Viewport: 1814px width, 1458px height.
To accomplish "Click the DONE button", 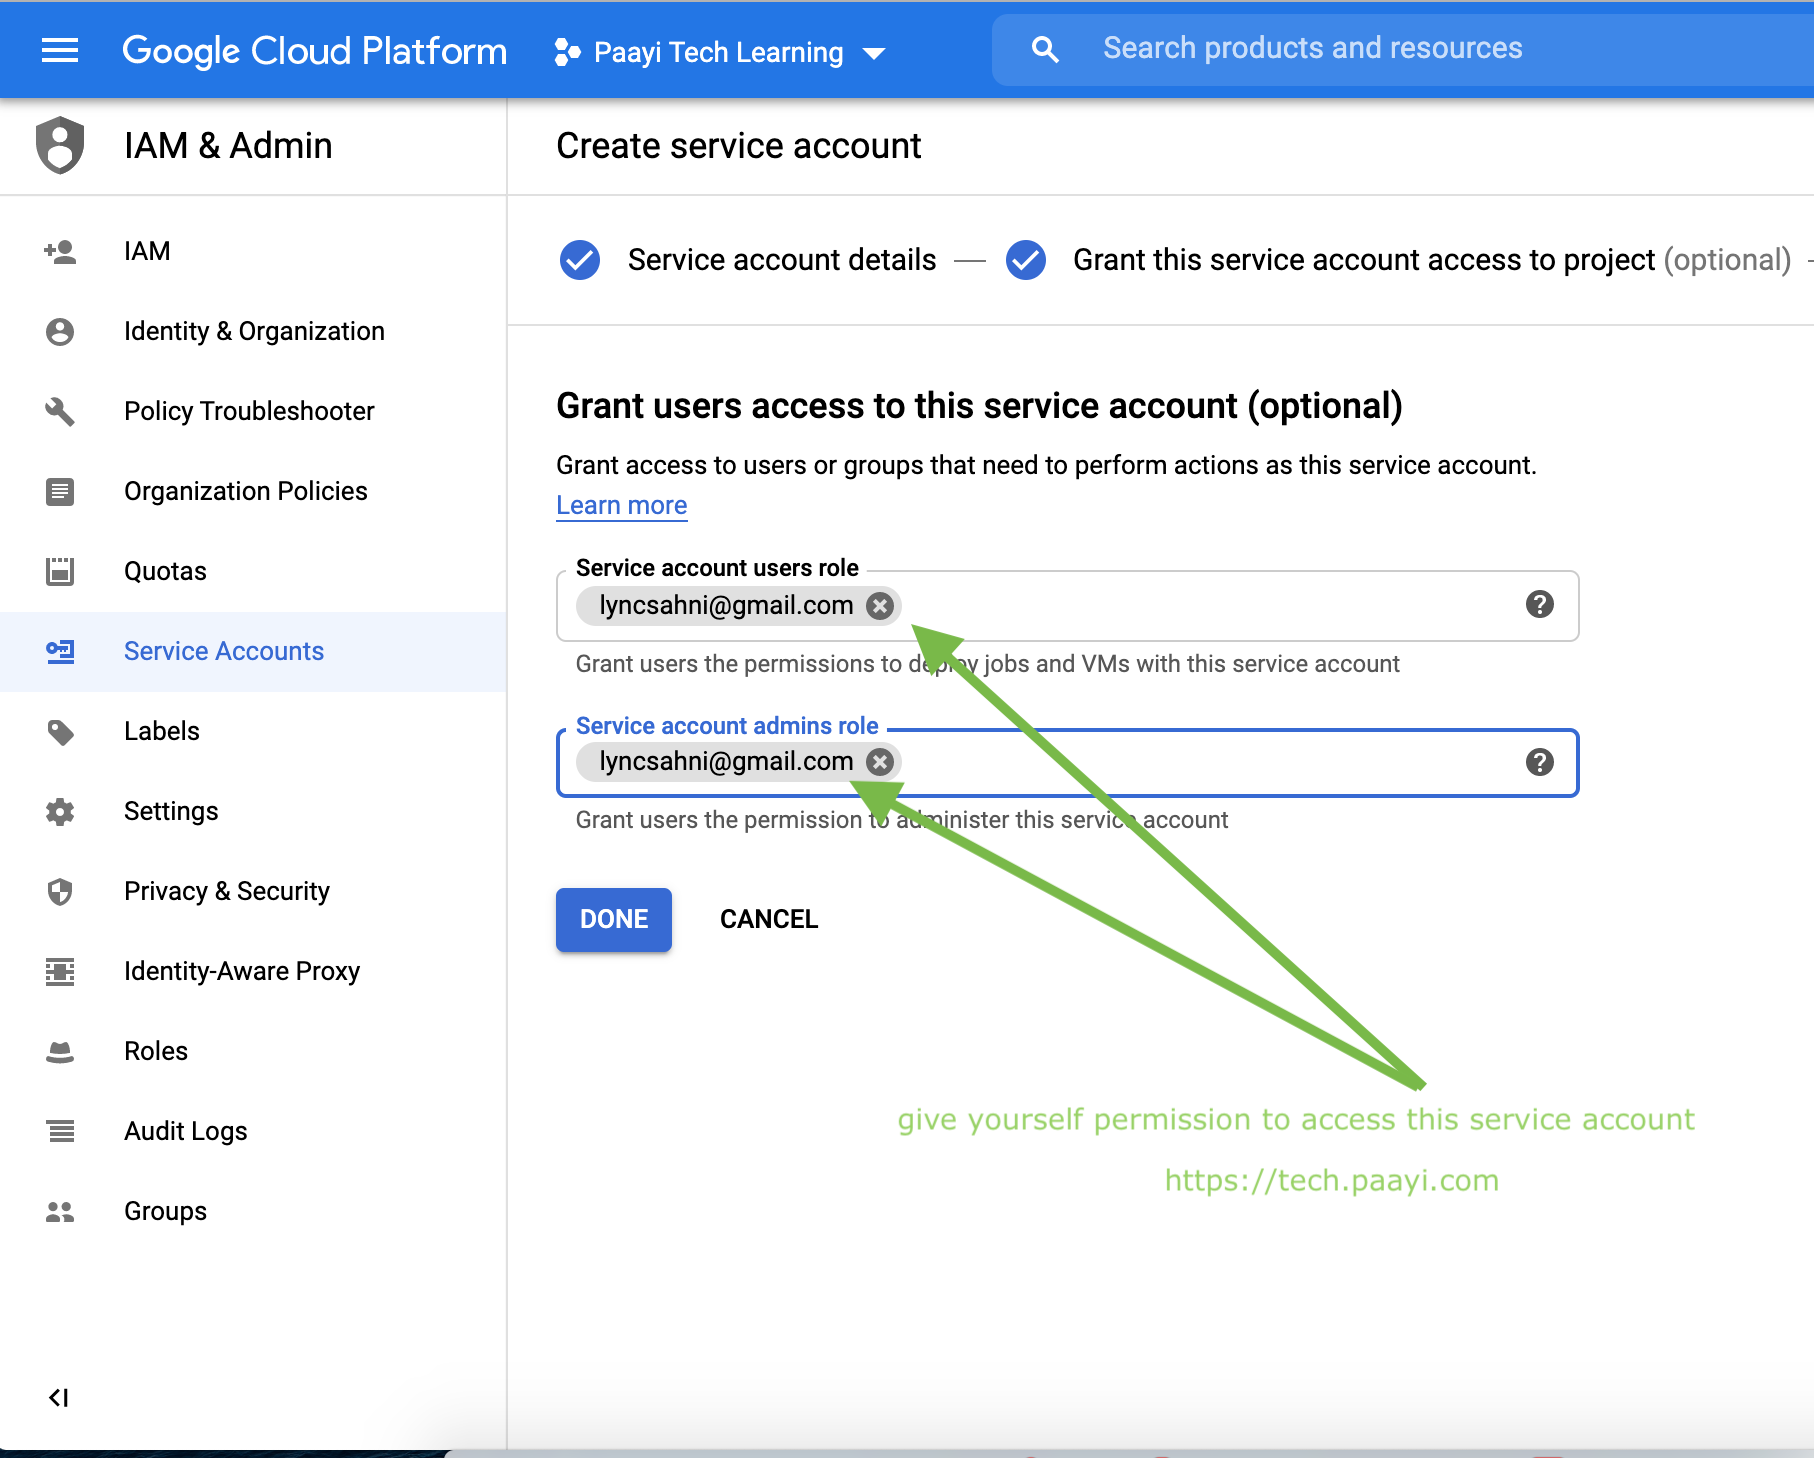I will coord(614,920).
